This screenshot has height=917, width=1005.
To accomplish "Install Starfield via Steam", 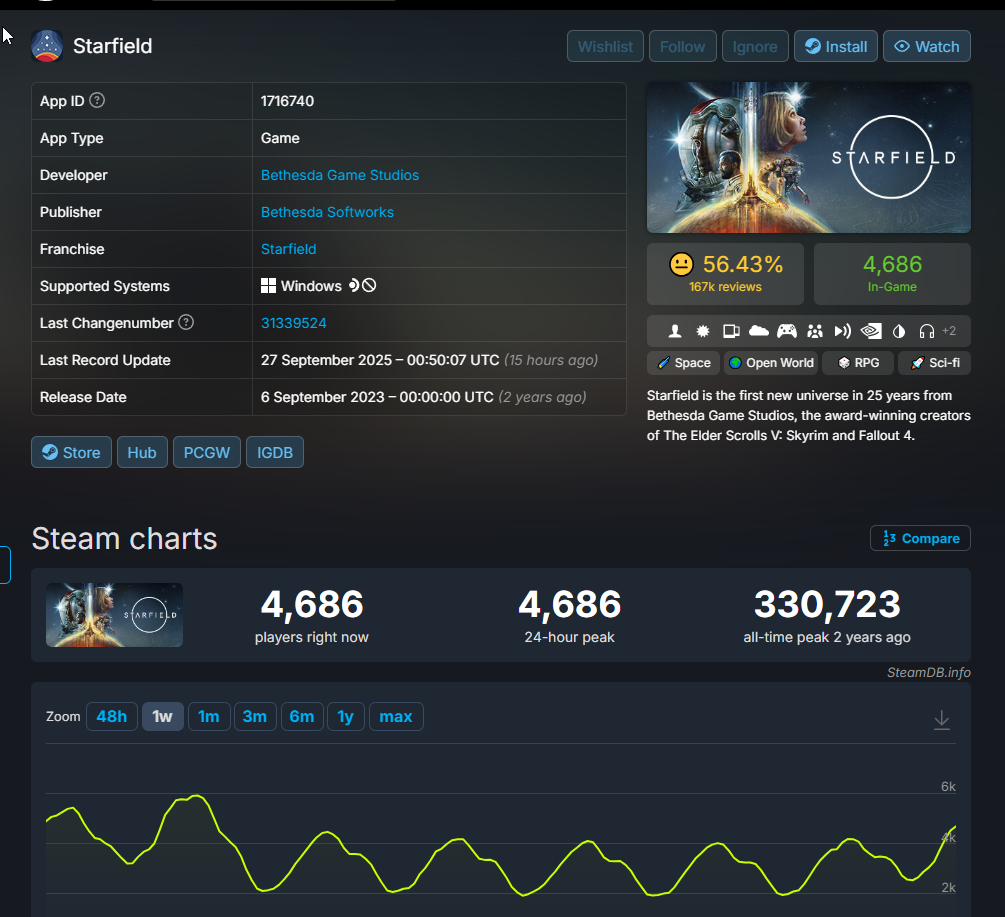I will 836,46.
